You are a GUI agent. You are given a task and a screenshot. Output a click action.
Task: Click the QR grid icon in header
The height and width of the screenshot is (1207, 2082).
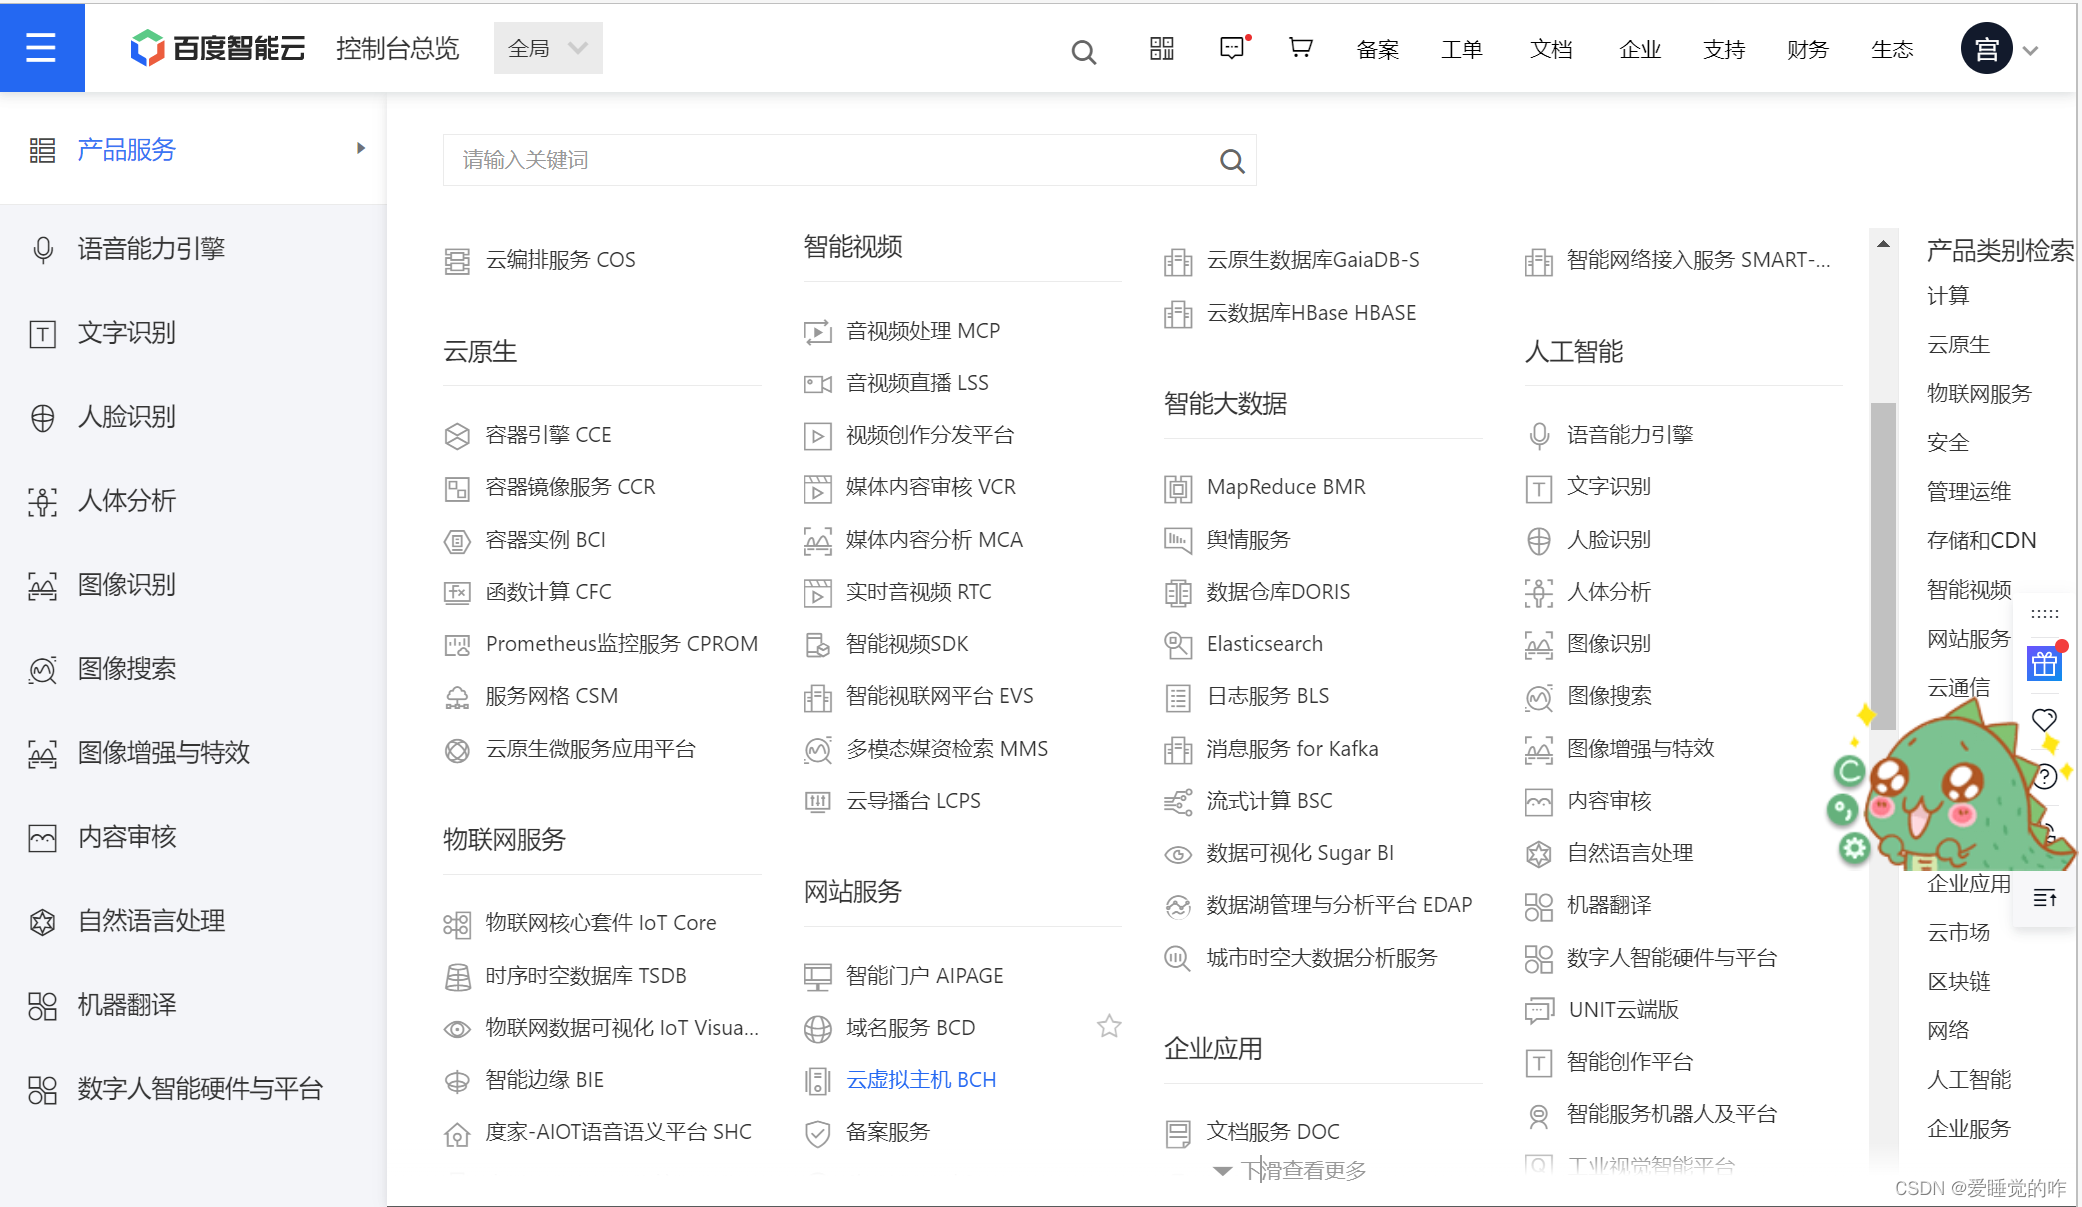pyautogui.click(x=1161, y=48)
